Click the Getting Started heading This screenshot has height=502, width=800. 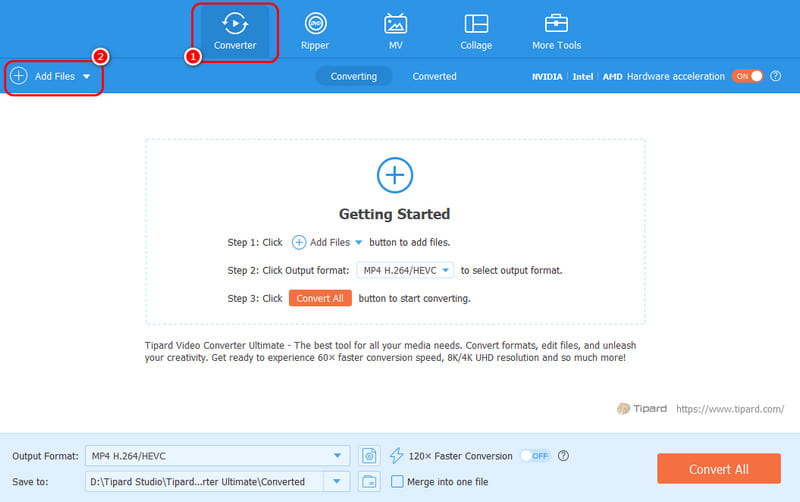click(394, 214)
